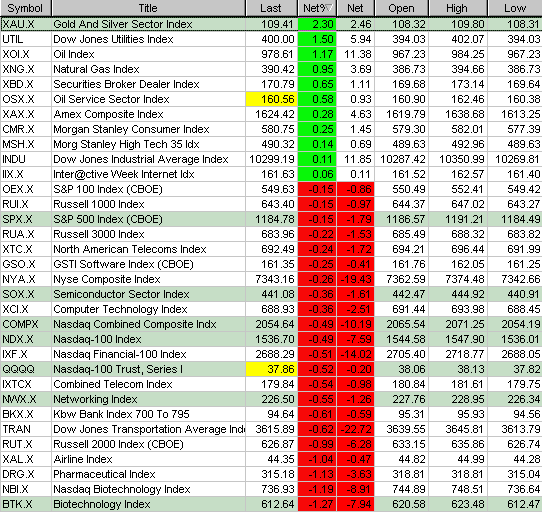Image resolution: width=542 pixels, height=512 pixels.
Task: Select the BKX.X symbol cell
Action: 26,415
